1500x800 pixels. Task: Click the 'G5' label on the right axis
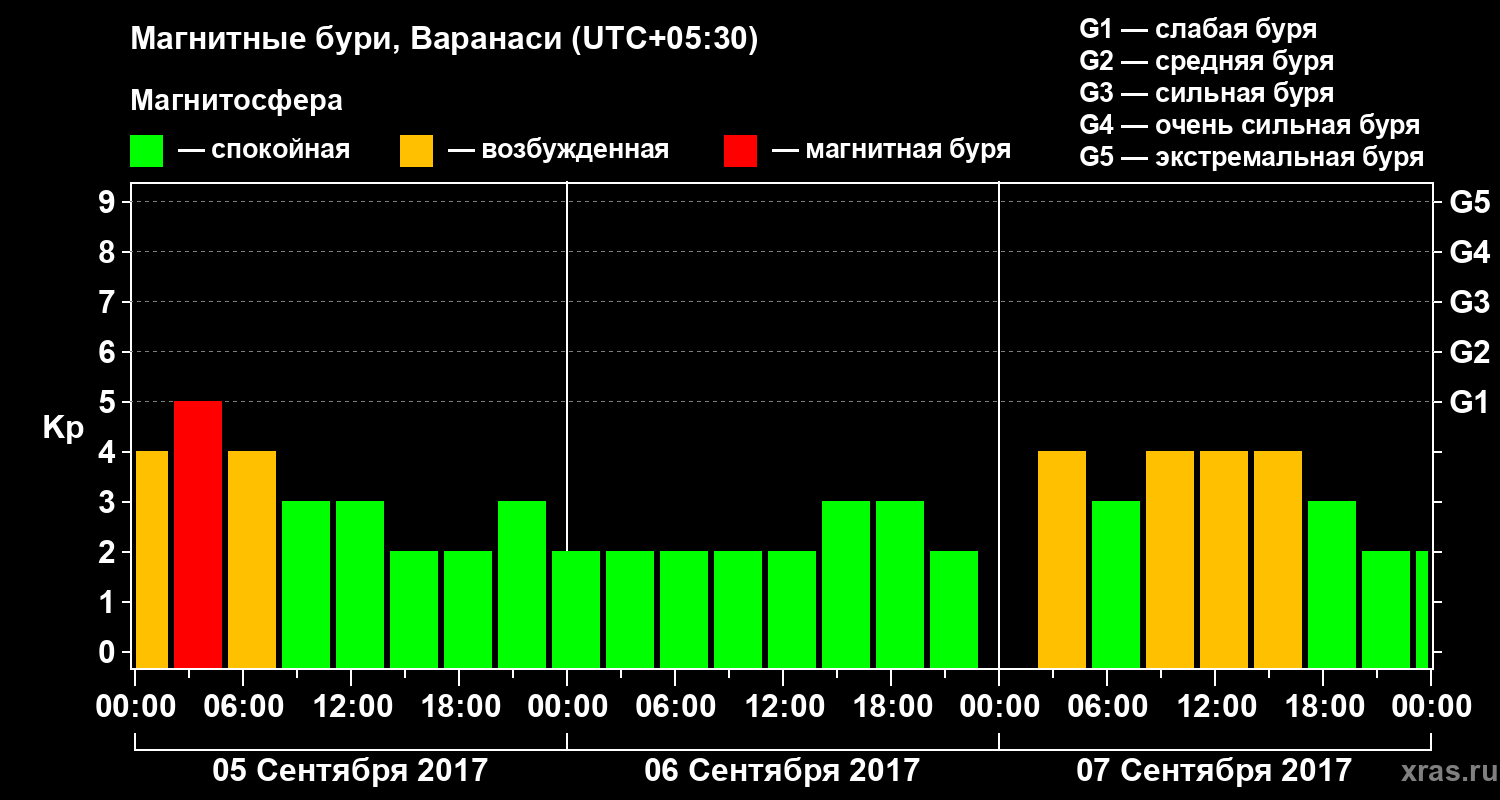tap(1469, 202)
